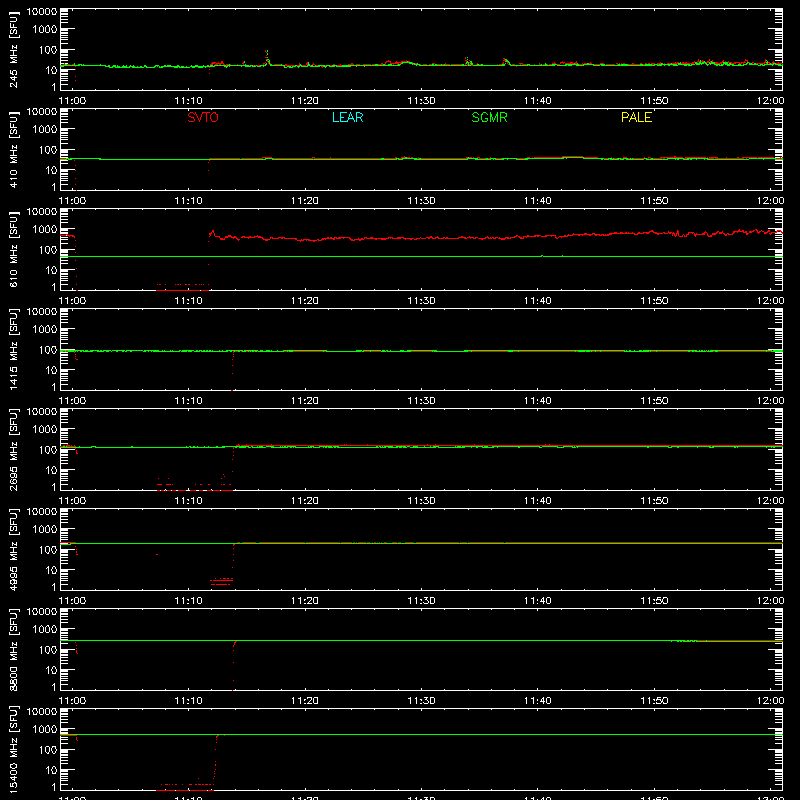This screenshot has height=800, width=800.
Task: Click 11:30 tick under the 245 MHz panel
Action: click(x=421, y=101)
